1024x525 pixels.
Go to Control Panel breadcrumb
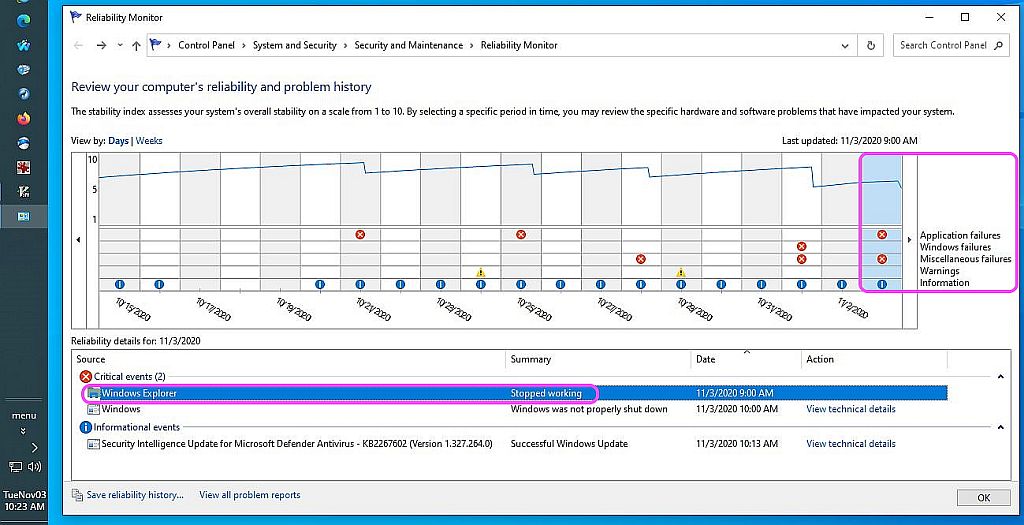(206, 45)
